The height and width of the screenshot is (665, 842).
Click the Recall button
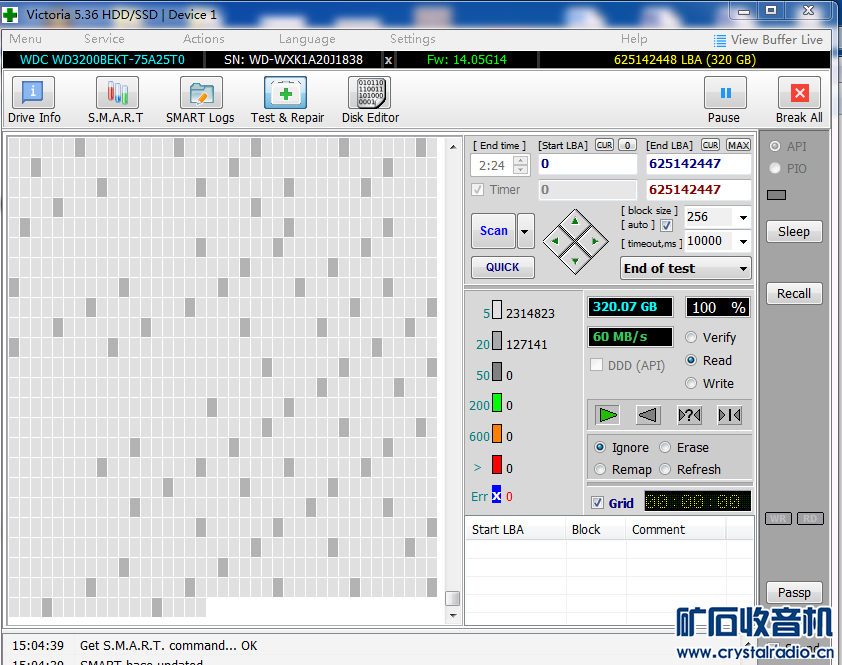[x=794, y=294]
